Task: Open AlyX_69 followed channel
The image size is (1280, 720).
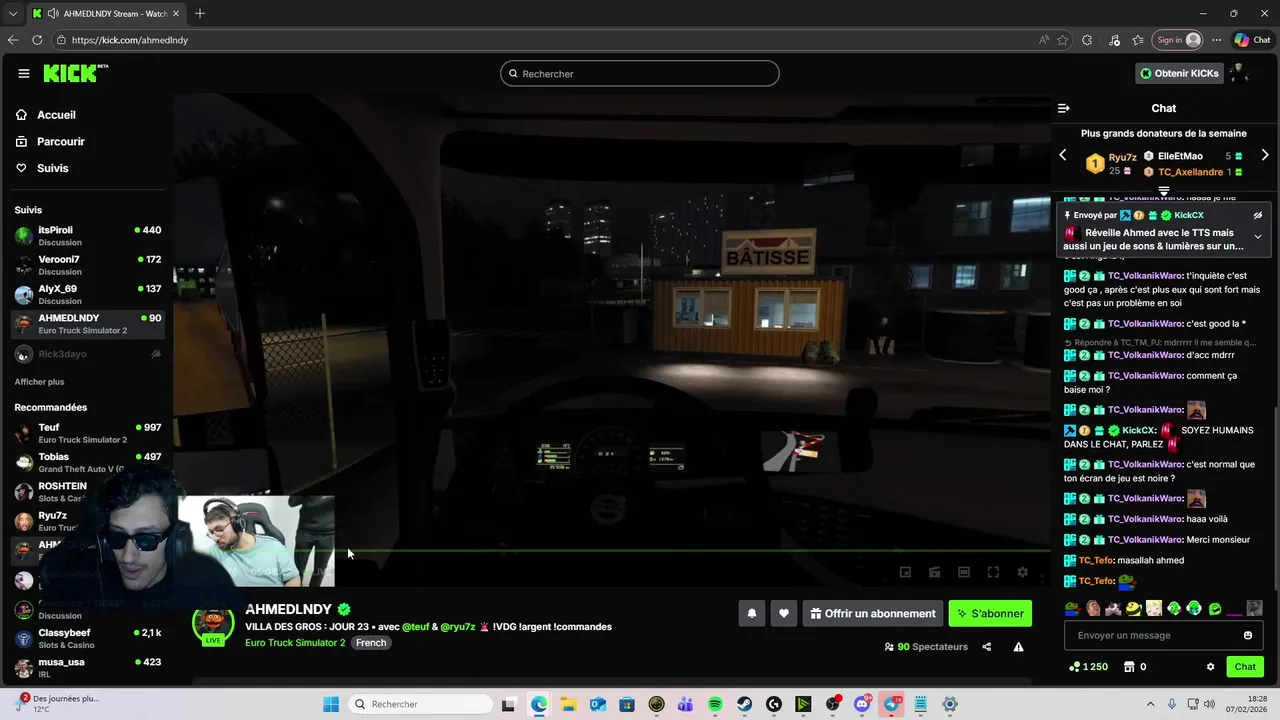Action: pyautogui.click(x=88, y=294)
